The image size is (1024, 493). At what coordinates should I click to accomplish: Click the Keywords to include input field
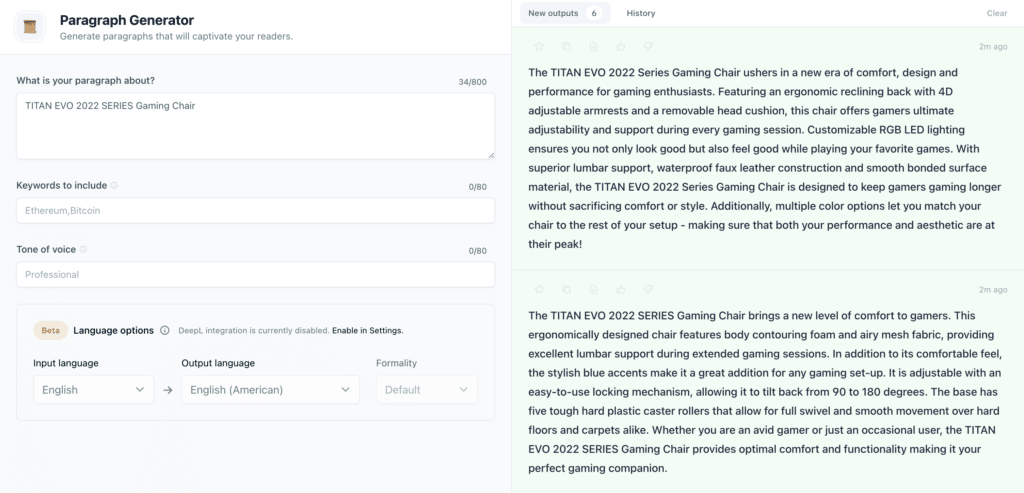click(x=255, y=211)
